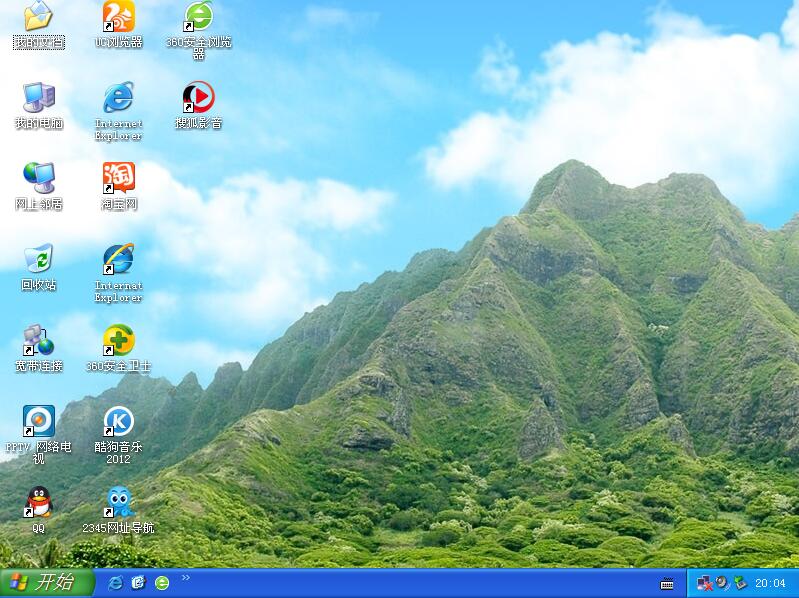Launch Internet Explorer from Quick Launch bar
Screen dimensions: 799x598
(x=115, y=583)
